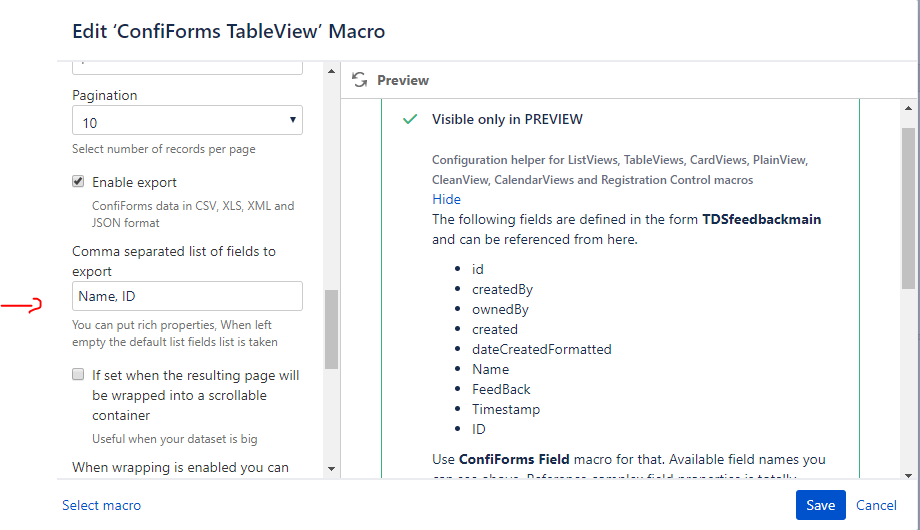The image size is (920, 530).
Task: Click the preview pane scrollbar down arrow
Action: pos(908,475)
